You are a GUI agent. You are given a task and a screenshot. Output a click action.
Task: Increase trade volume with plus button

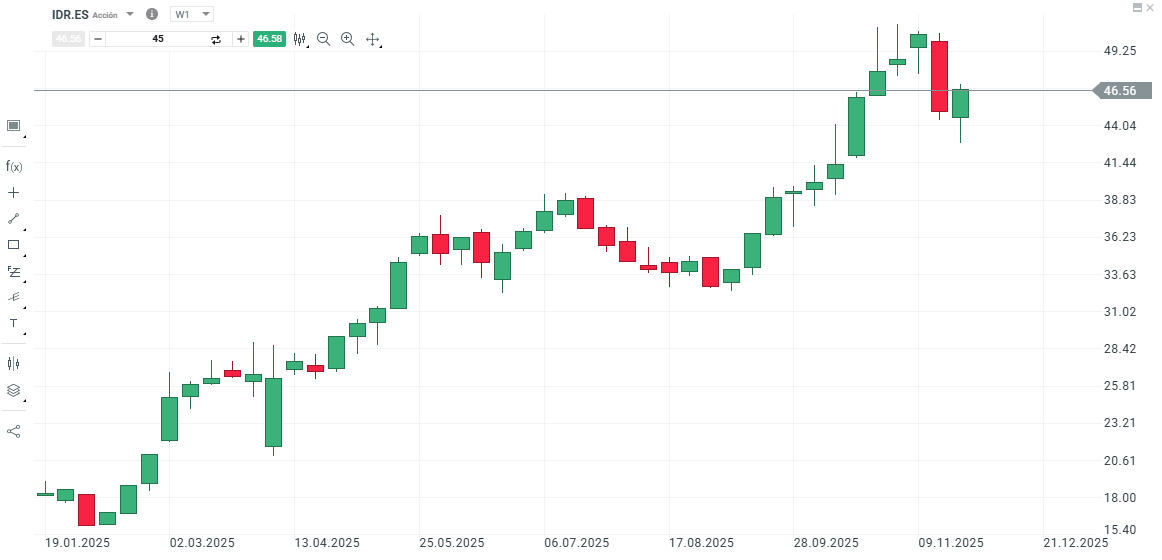[x=241, y=39]
